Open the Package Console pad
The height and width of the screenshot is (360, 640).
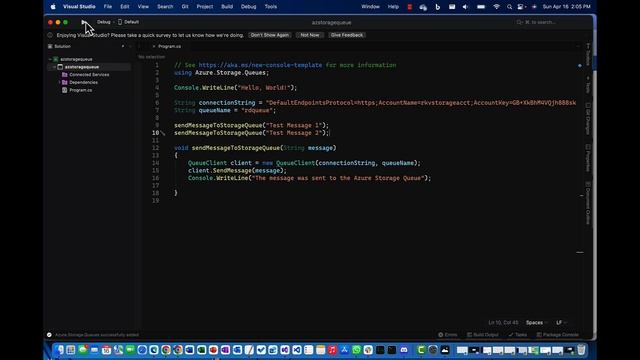(x=558, y=335)
